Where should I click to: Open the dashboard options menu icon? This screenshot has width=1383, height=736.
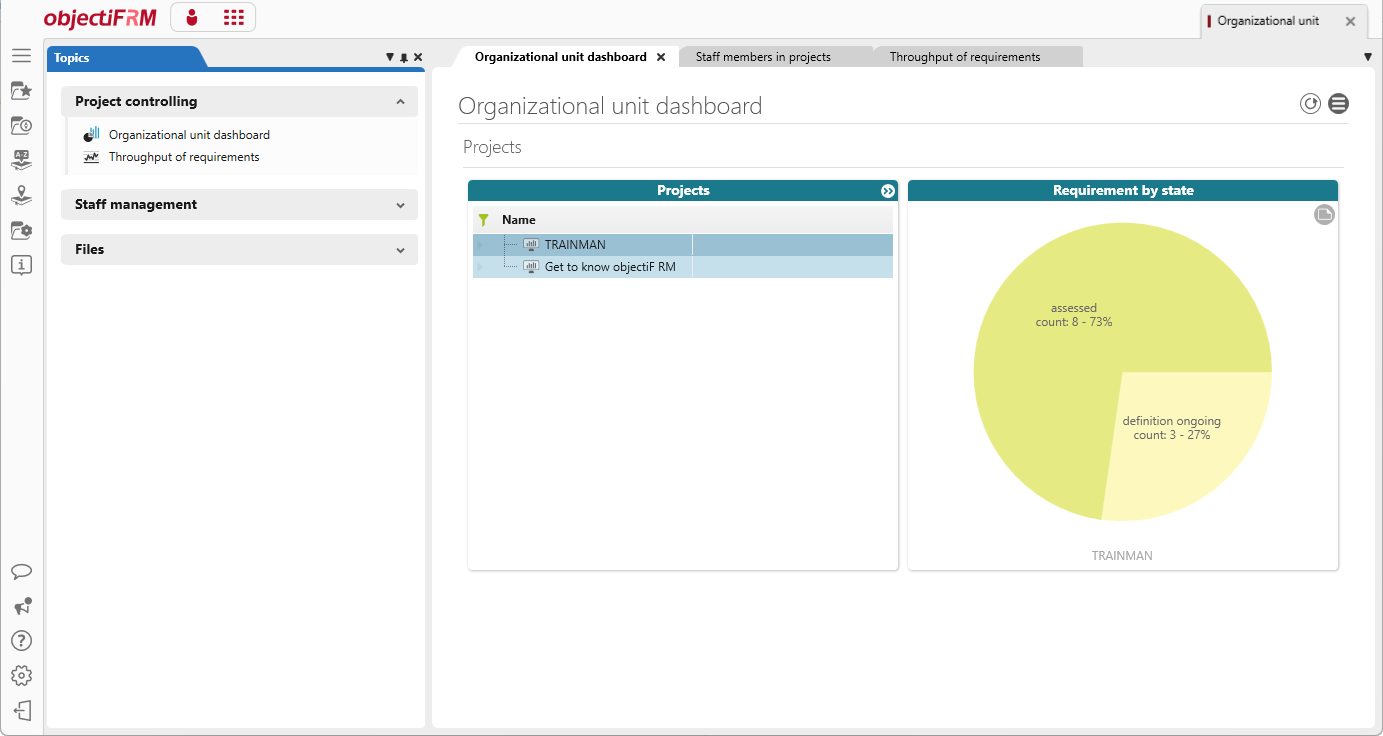[x=1338, y=103]
